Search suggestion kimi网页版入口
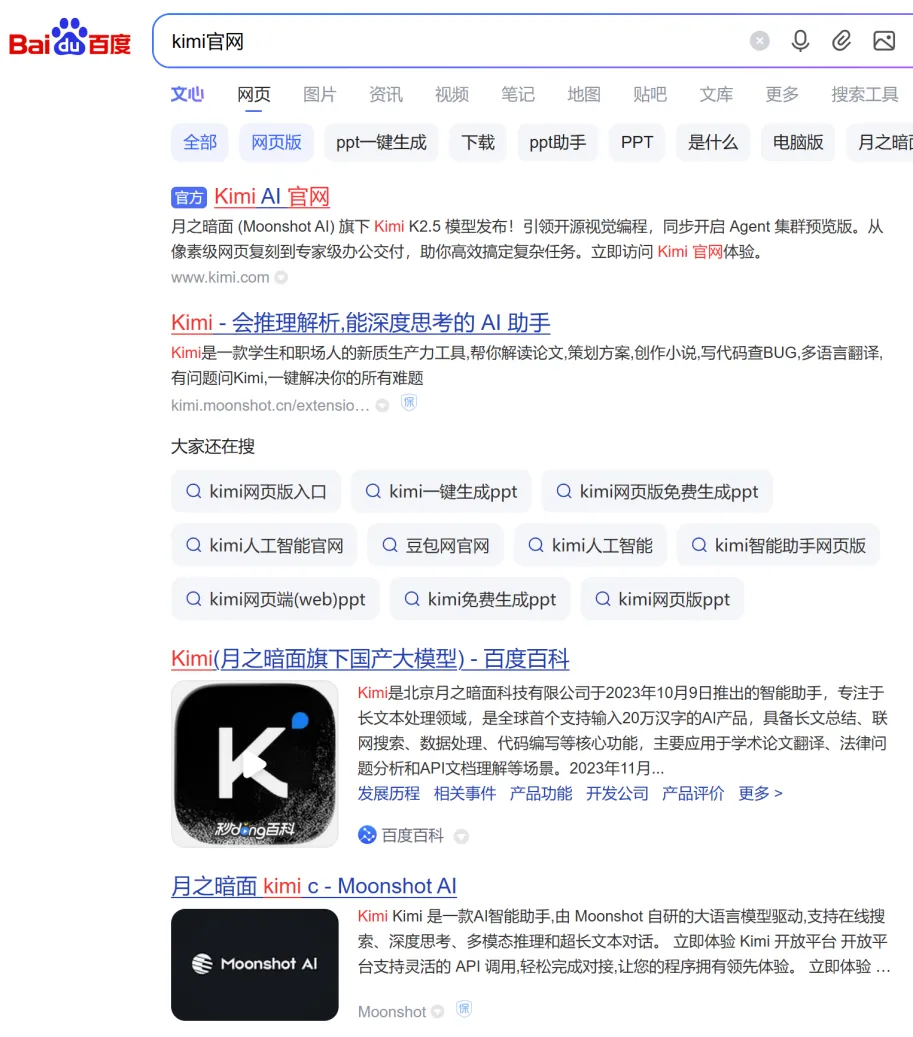 pyautogui.click(x=256, y=491)
